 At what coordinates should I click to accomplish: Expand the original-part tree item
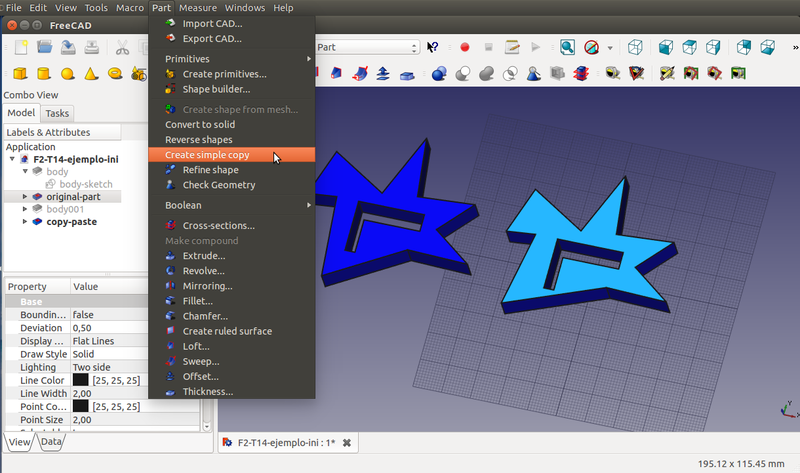tap(24, 197)
